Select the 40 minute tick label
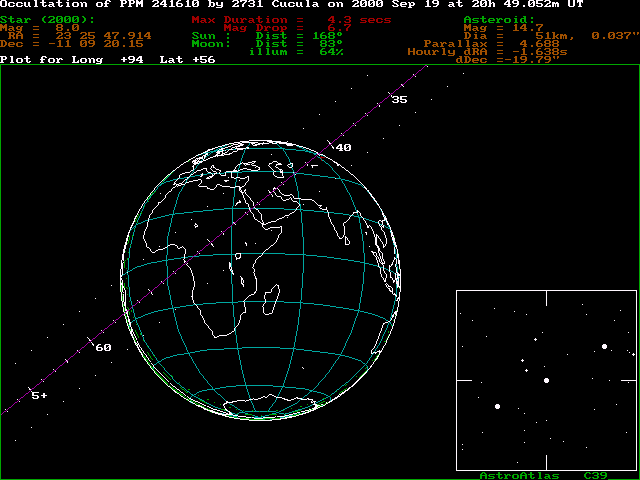 343,148
